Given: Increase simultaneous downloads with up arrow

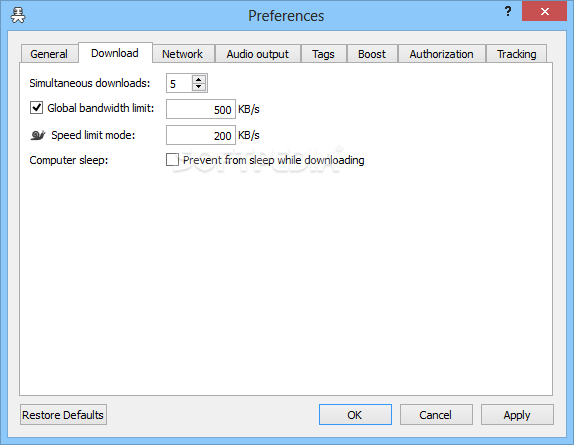Looking at the screenshot, I should [x=198, y=79].
